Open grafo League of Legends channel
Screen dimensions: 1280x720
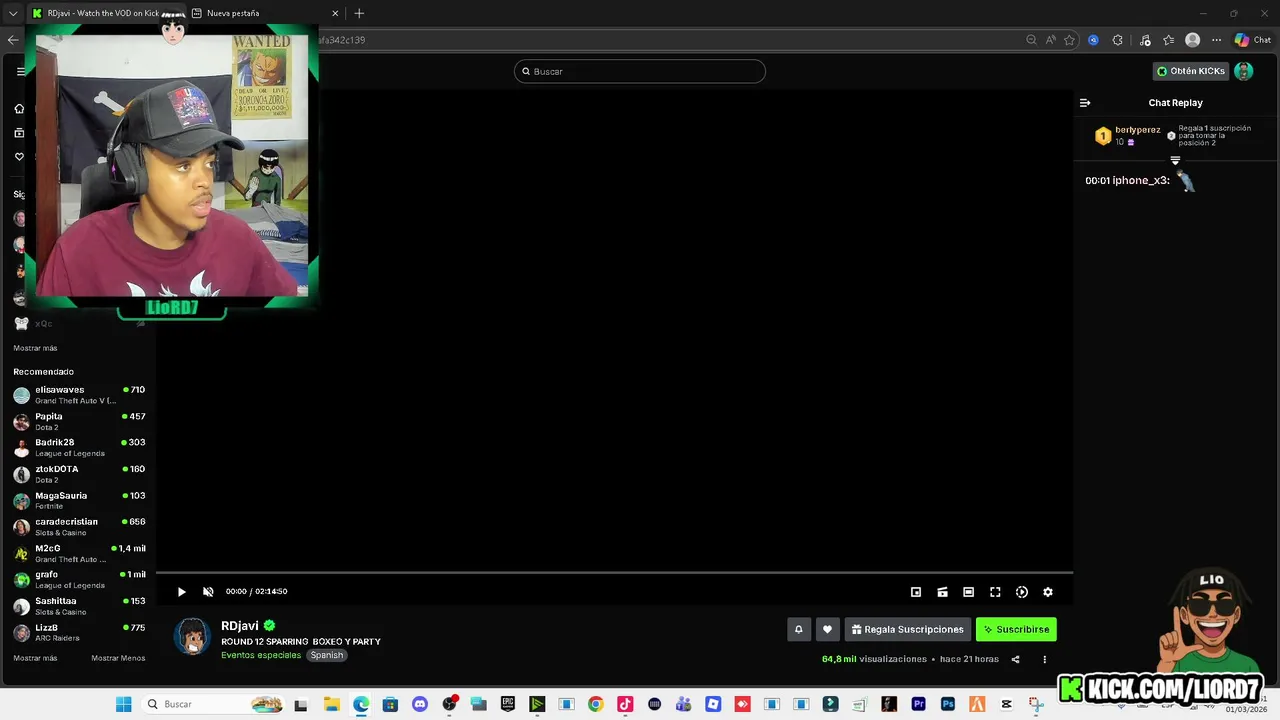[79, 580]
